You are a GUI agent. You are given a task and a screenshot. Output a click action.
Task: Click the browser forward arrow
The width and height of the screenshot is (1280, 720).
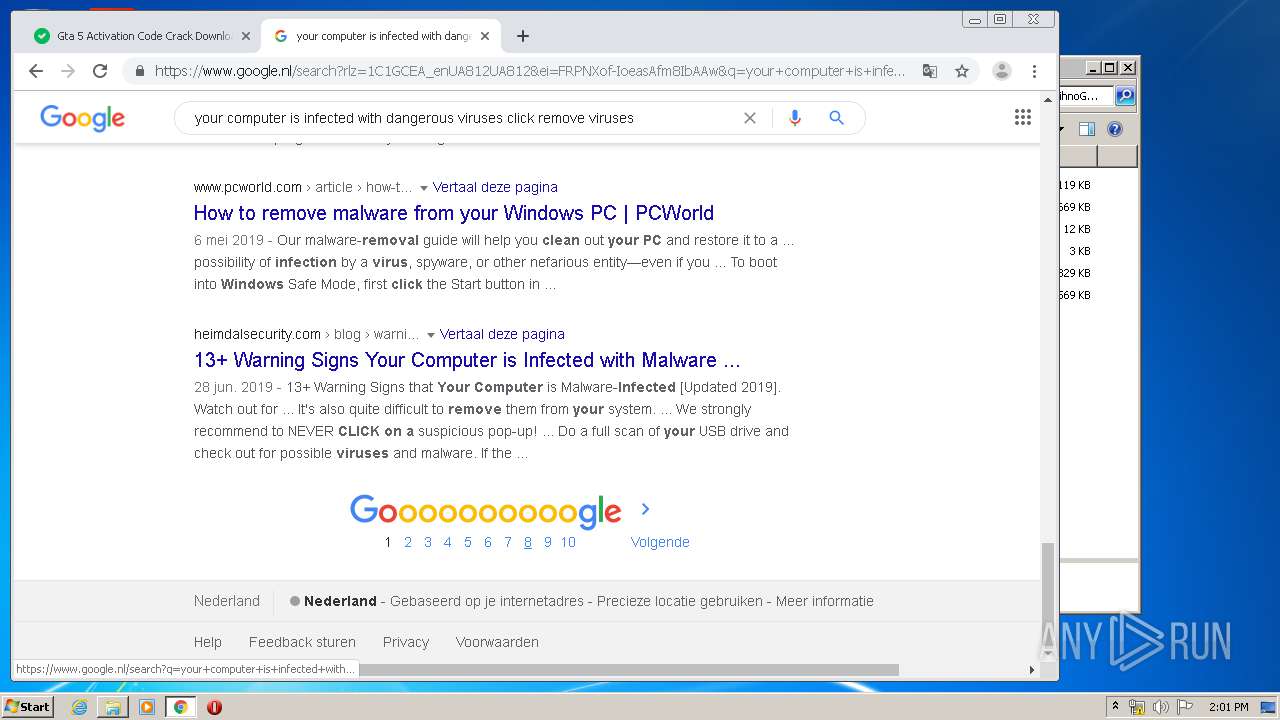point(68,71)
